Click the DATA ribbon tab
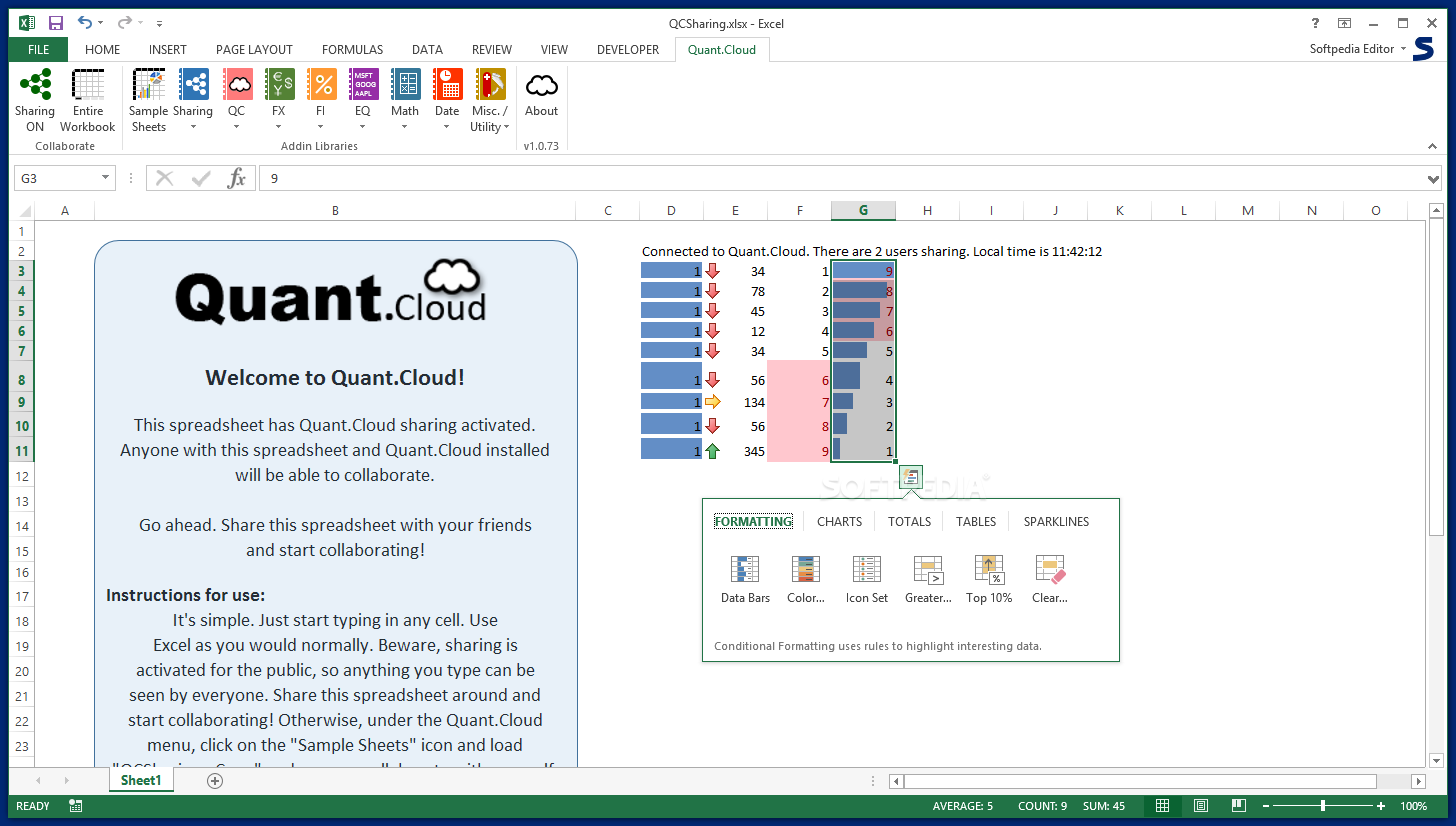Viewport: 1456px width, 826px height. tap(427, 49)
